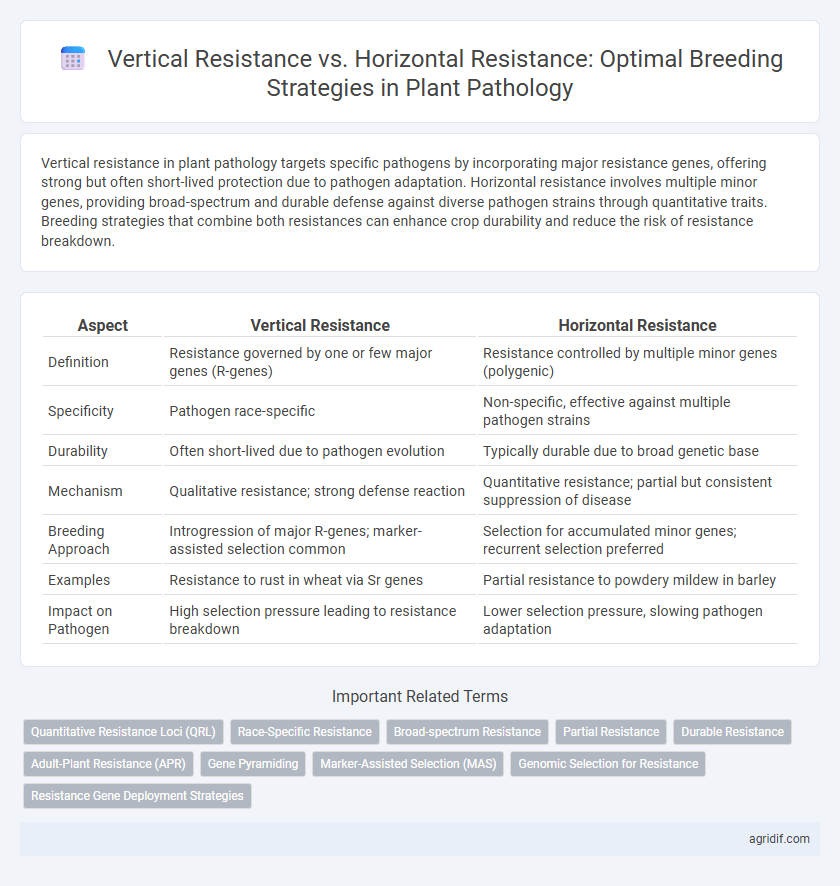The image size is (840, 886).
Task: Open the Durable Resistance tag
Action: point(733,732)
